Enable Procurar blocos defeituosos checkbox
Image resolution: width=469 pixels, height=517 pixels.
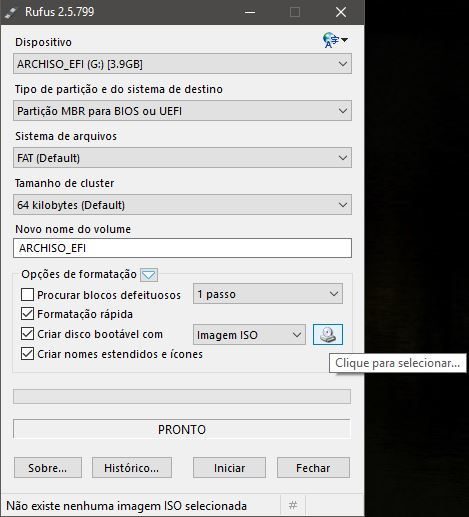pos(27,295)
